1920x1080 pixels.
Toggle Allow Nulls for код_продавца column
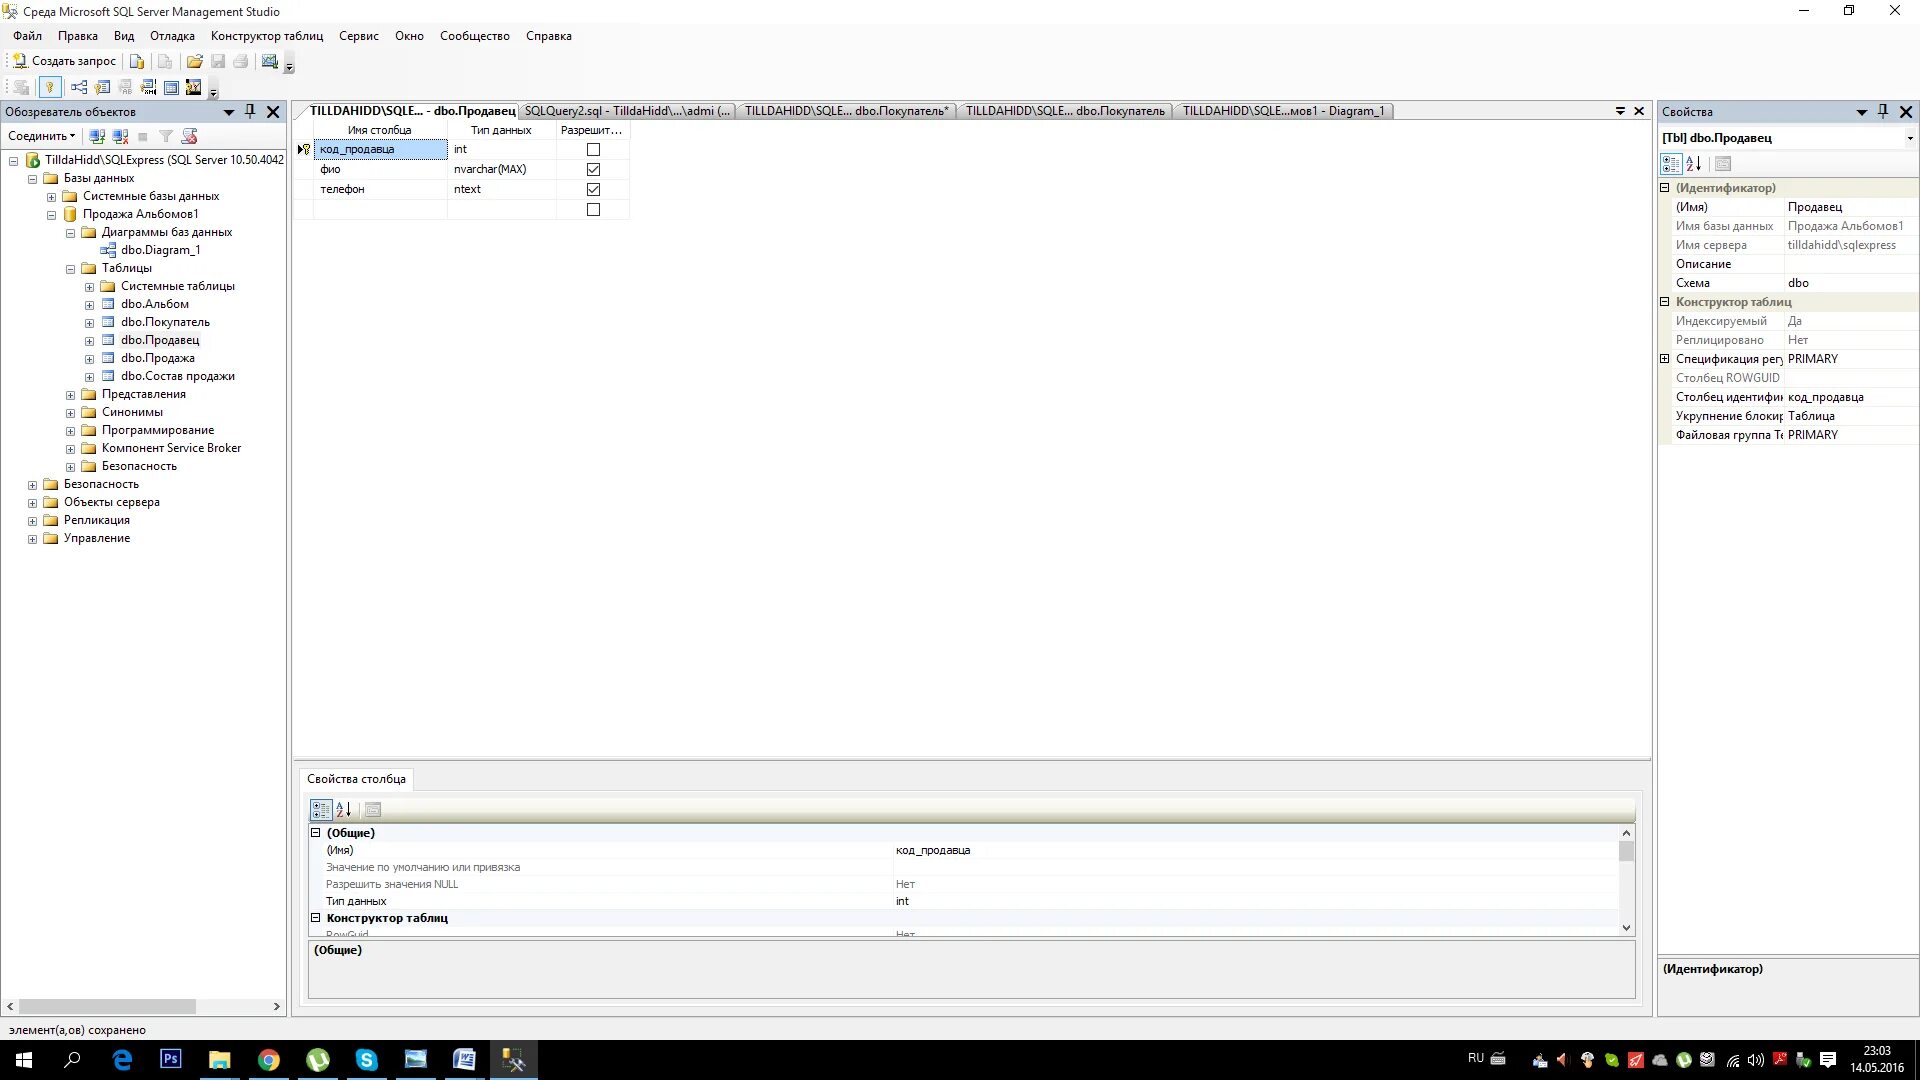[593, 150]
